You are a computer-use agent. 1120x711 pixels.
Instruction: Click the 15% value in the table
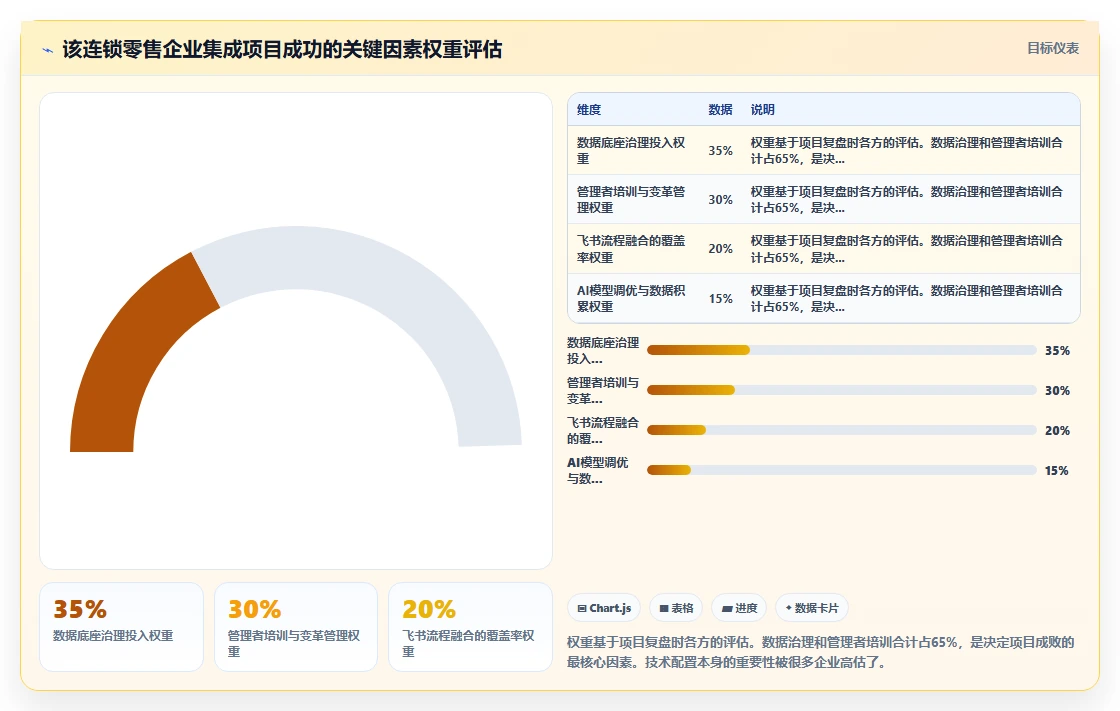coord(720,299)
